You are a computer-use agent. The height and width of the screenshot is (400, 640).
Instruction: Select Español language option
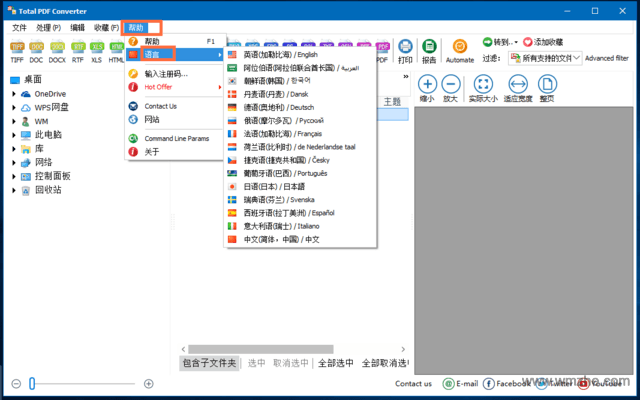[x=300, y=213]
